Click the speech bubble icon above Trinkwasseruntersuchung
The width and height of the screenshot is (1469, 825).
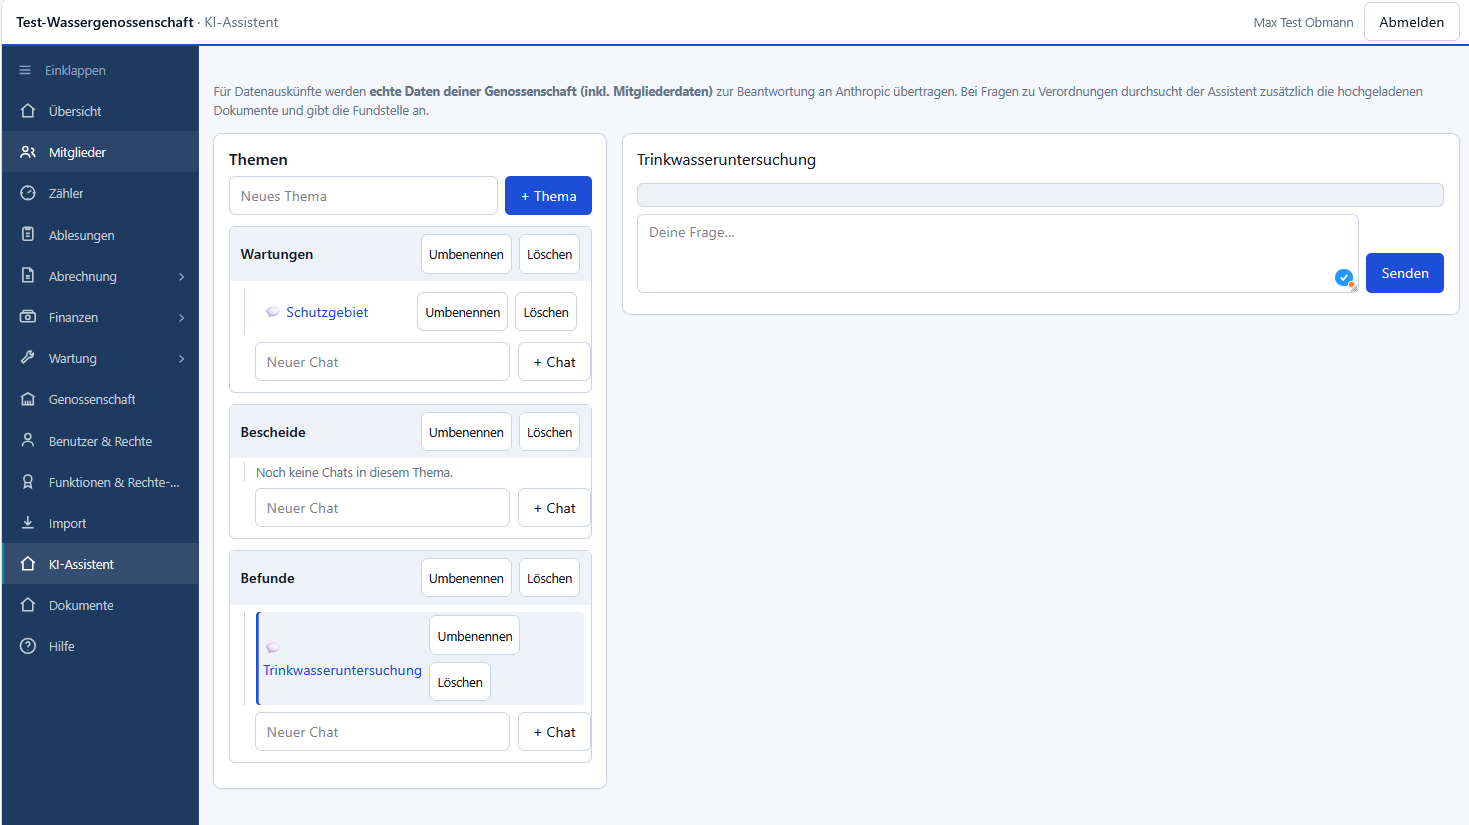(x=272, y=648)
